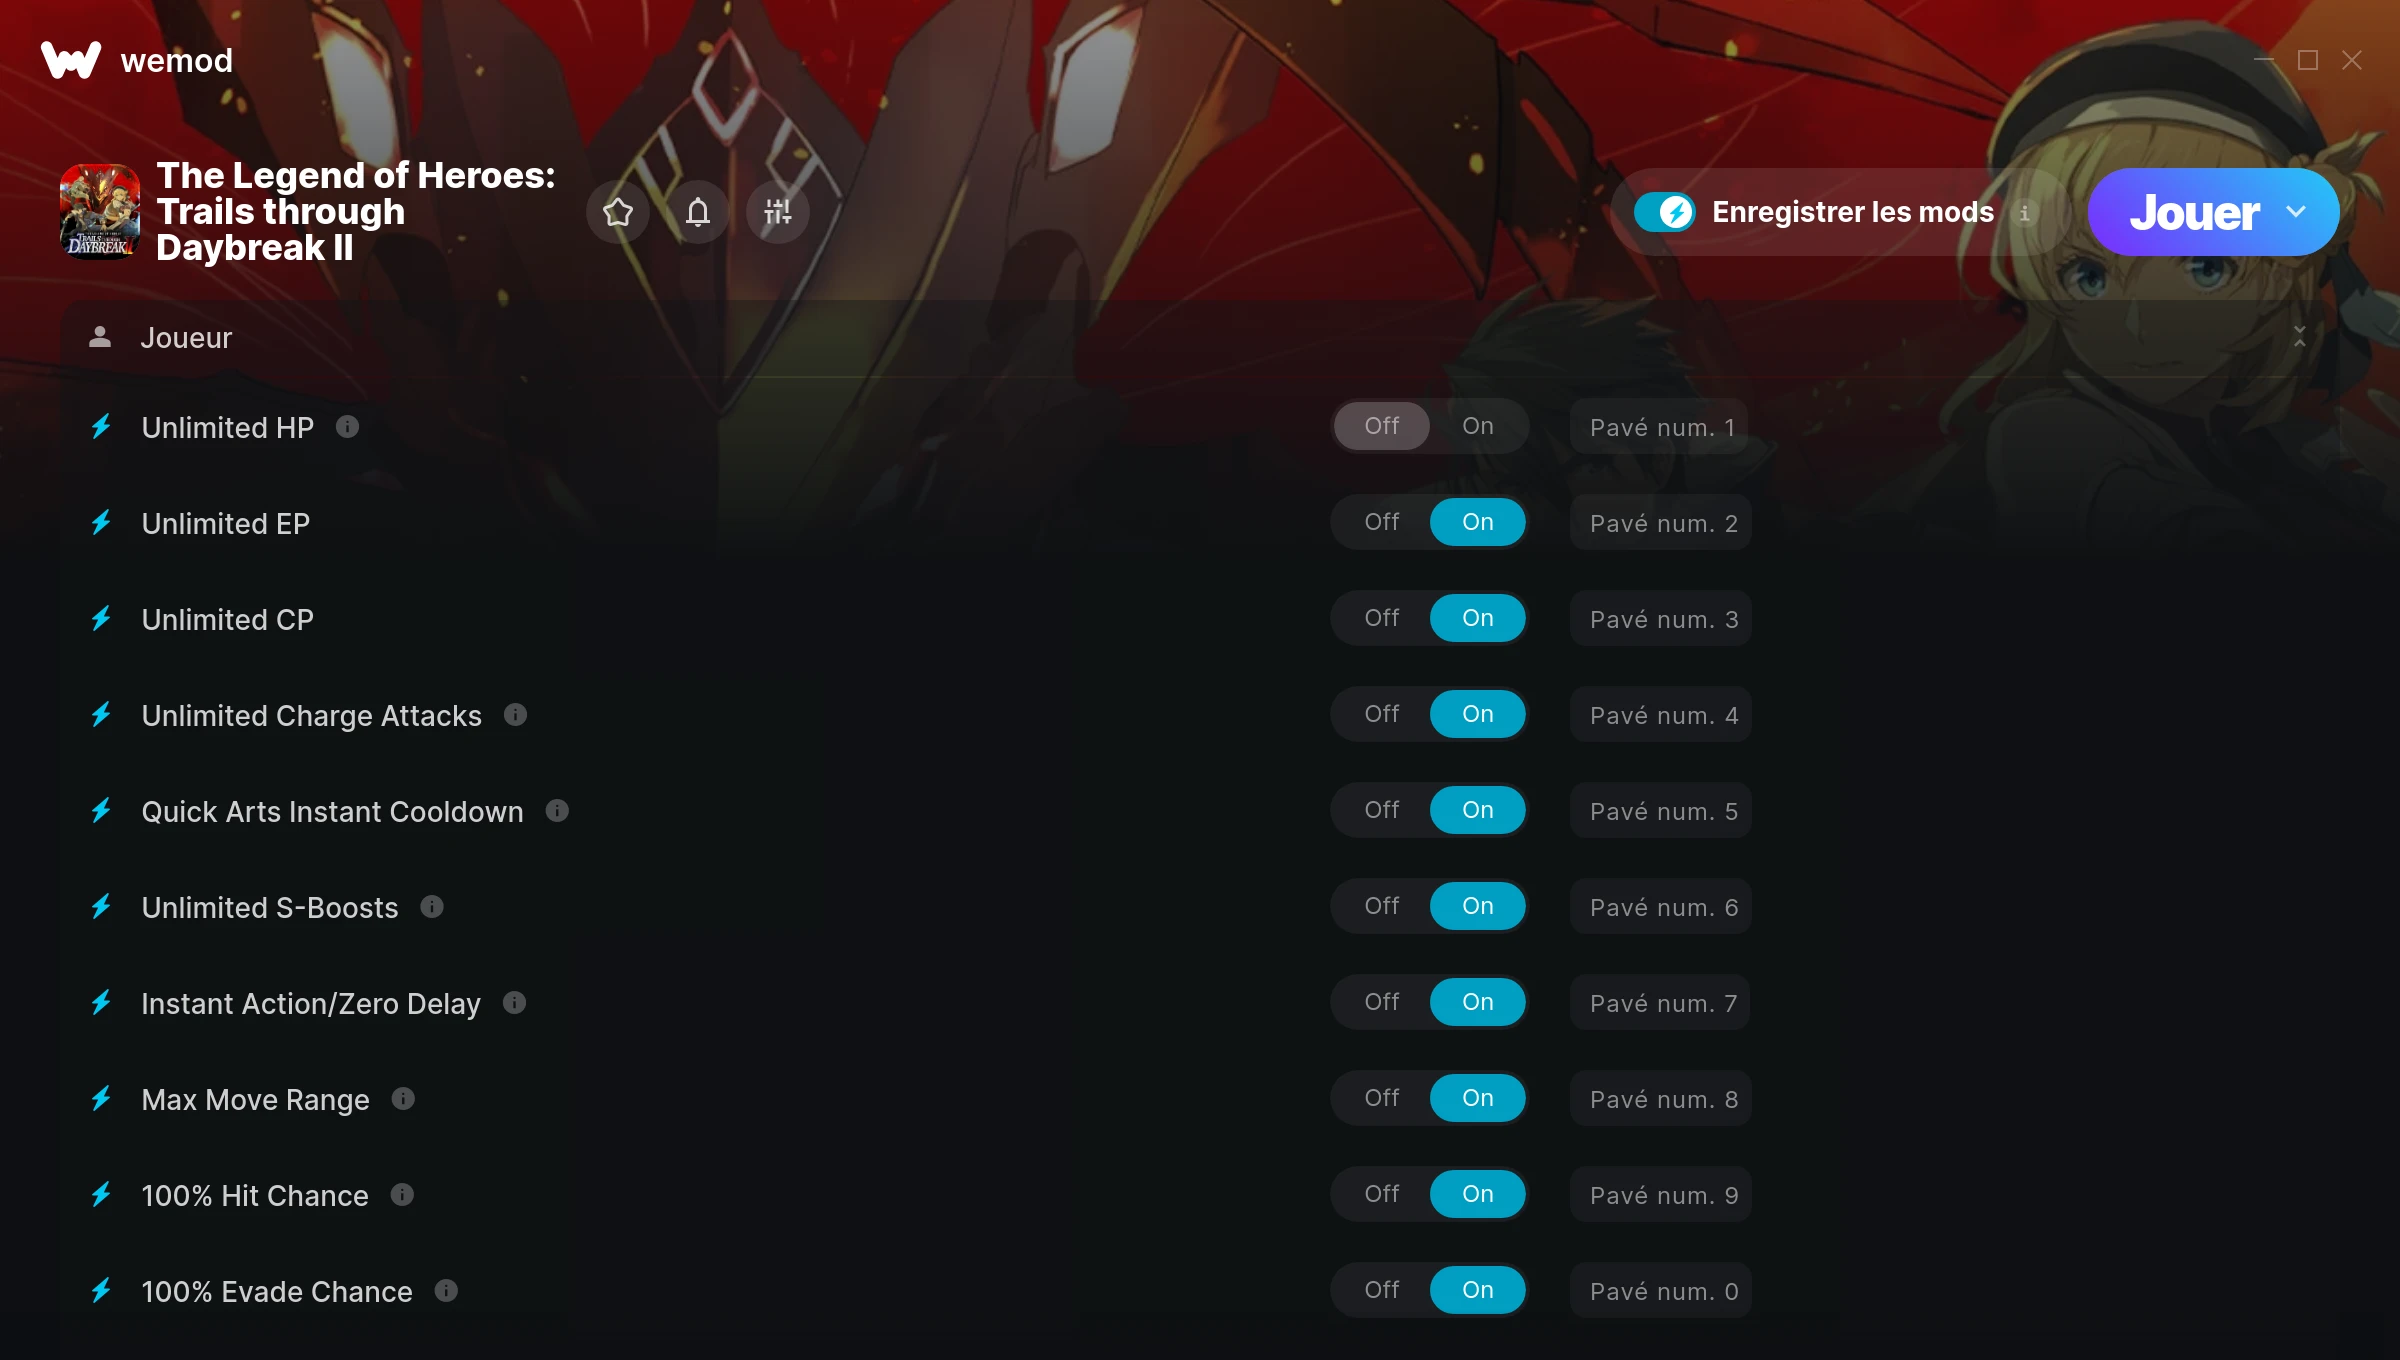Edit the Pavé num. 5 hotkey binding
The height and width of the screenshot is (1360, 2400).
pyautogui.click(x=1661, y=811)
